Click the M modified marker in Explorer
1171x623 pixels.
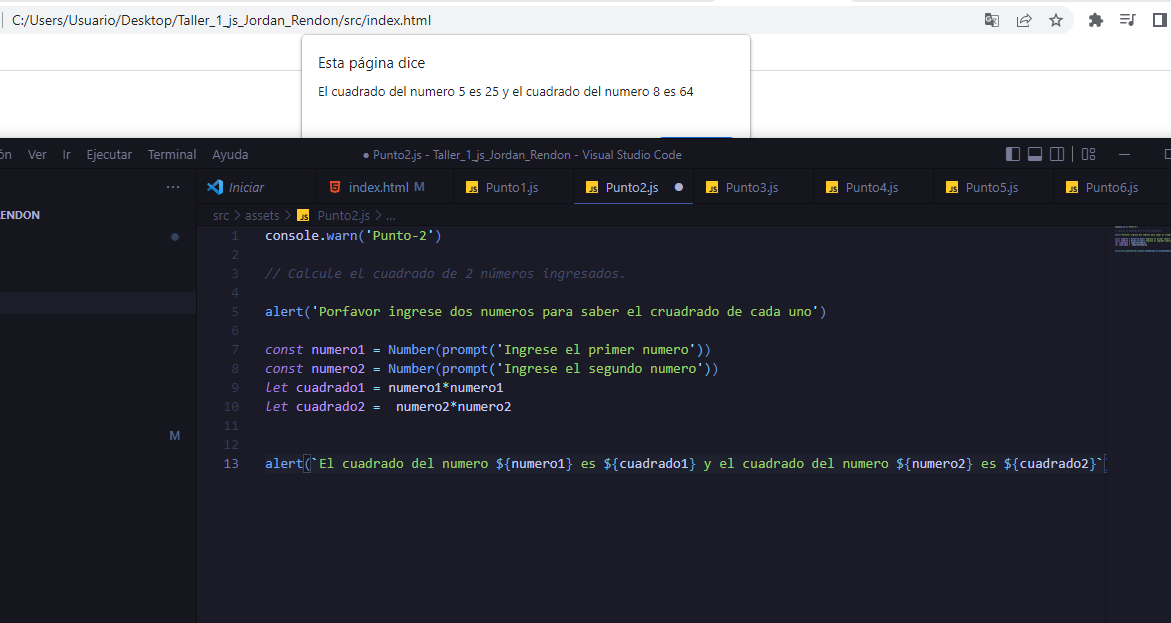click(x=175, y=436)
